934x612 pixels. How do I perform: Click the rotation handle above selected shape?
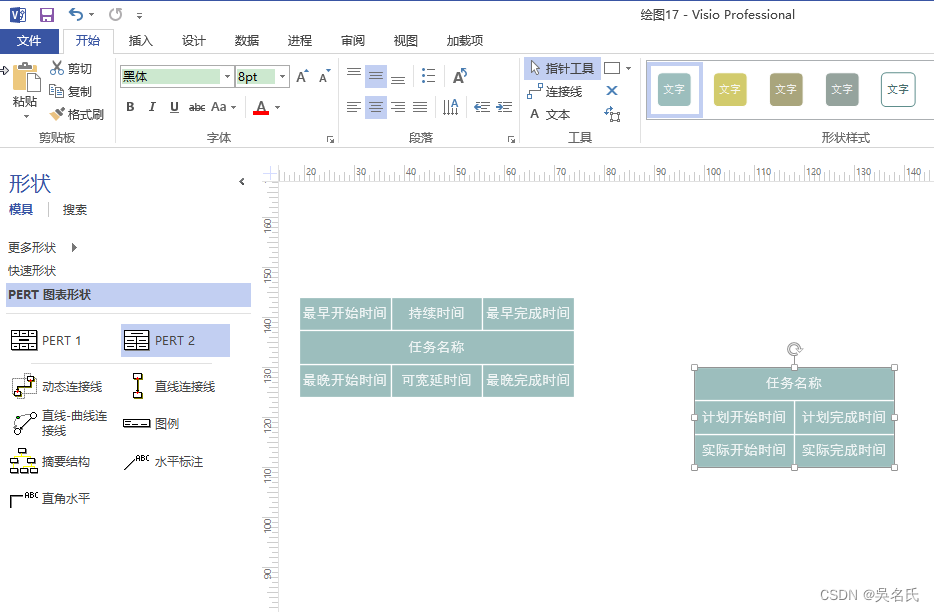[x=795, y=349]
